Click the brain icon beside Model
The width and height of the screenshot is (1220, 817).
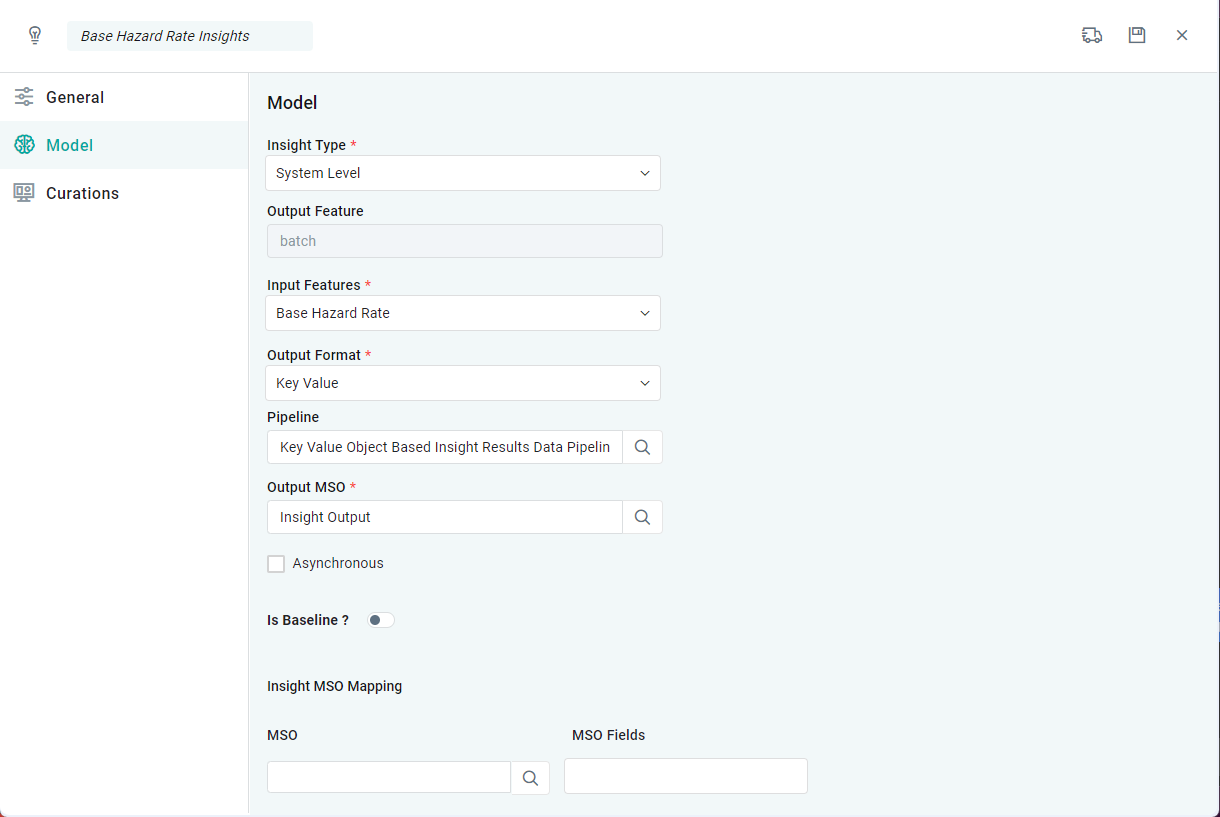tap(24, 145)
